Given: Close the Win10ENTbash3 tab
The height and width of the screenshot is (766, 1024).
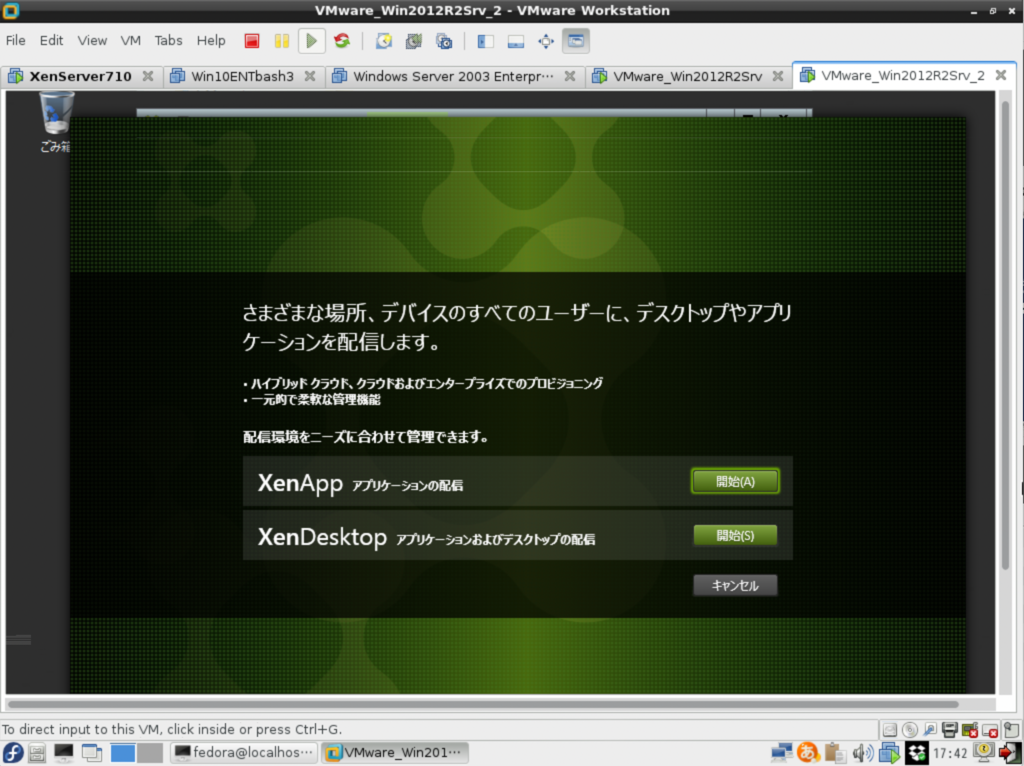Looking at the screenshot, I should (310, 76).
